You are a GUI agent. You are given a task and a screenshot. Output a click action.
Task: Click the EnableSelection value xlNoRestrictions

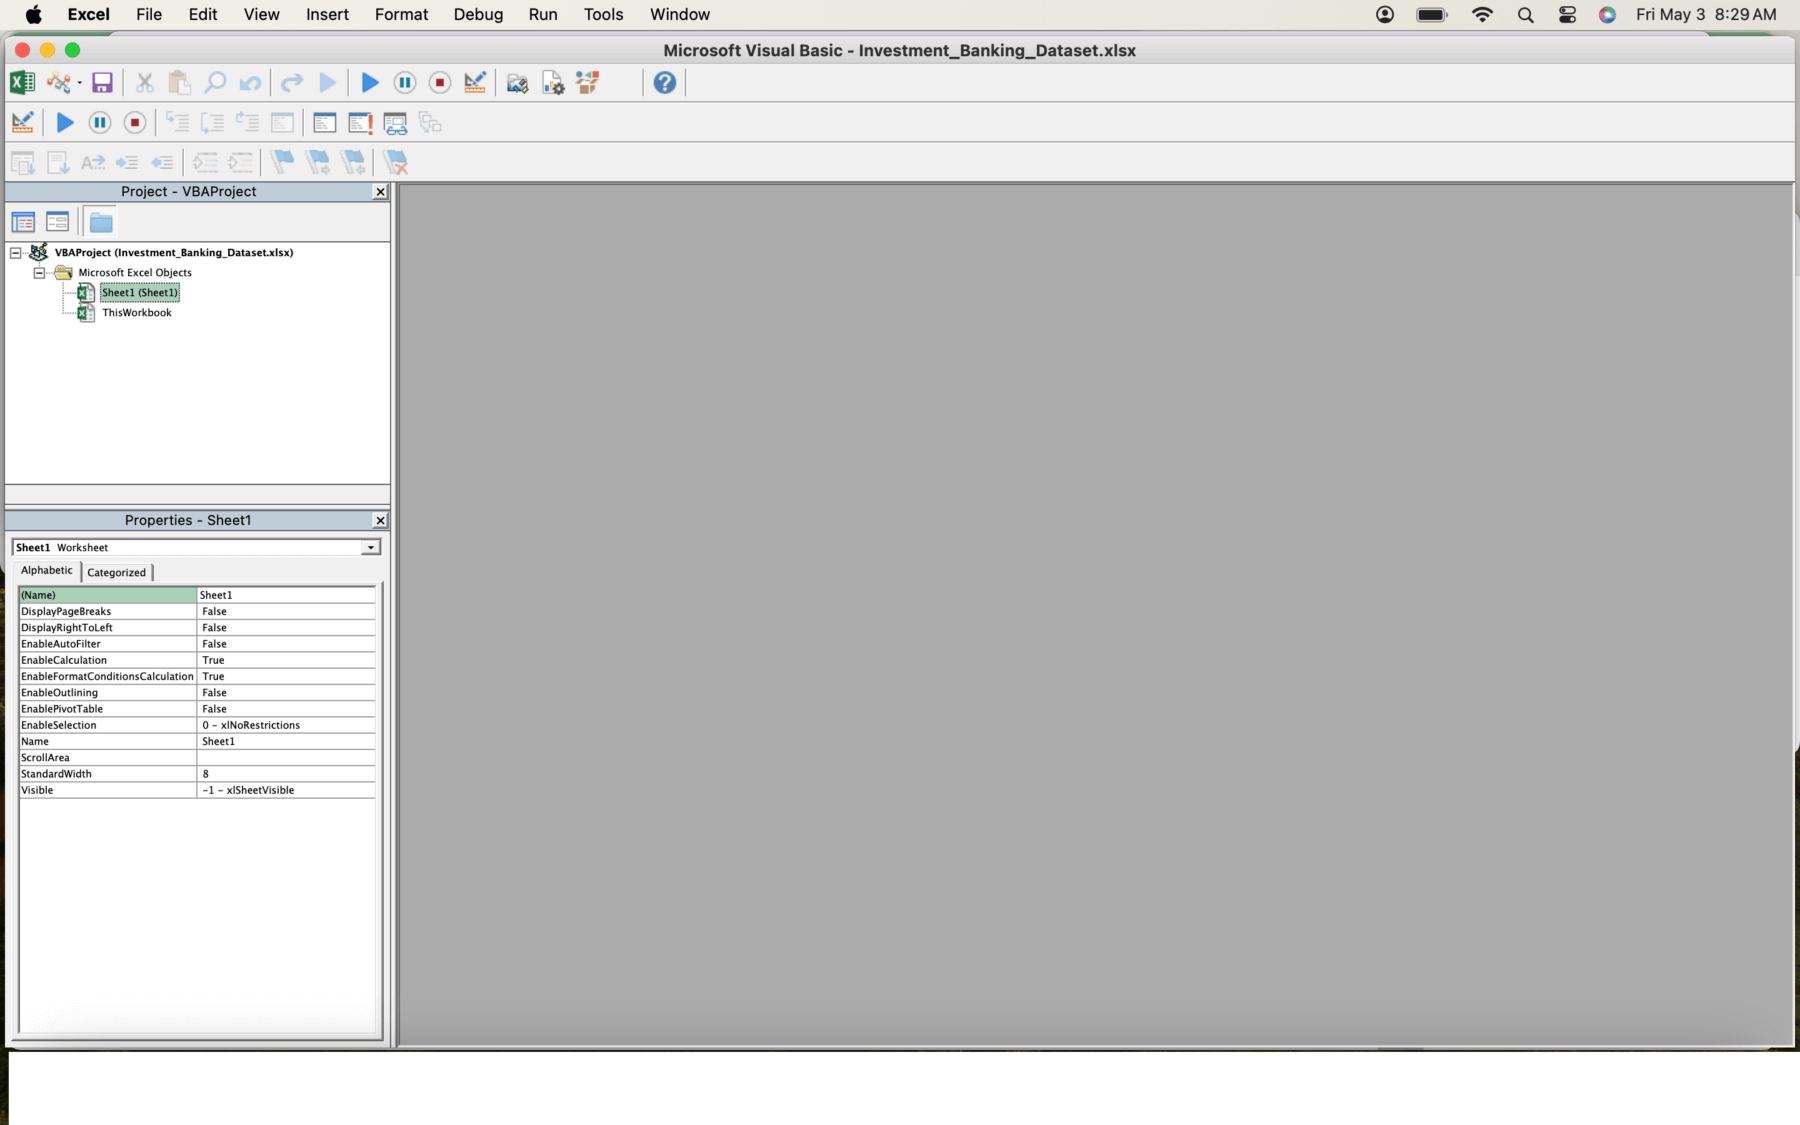[x=286, y=726]
